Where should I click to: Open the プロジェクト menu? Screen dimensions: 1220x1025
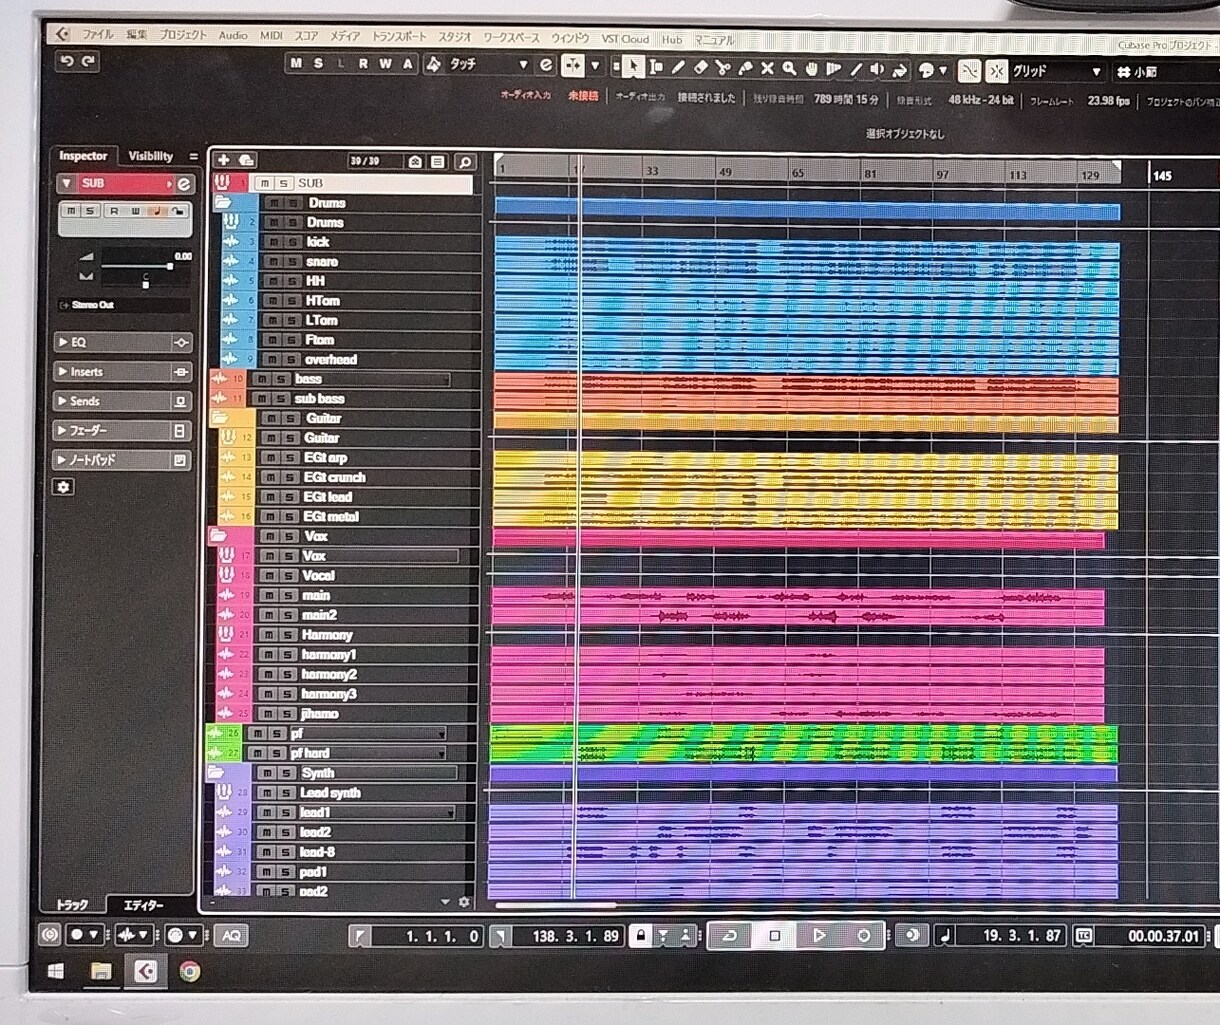pos(183,35)
